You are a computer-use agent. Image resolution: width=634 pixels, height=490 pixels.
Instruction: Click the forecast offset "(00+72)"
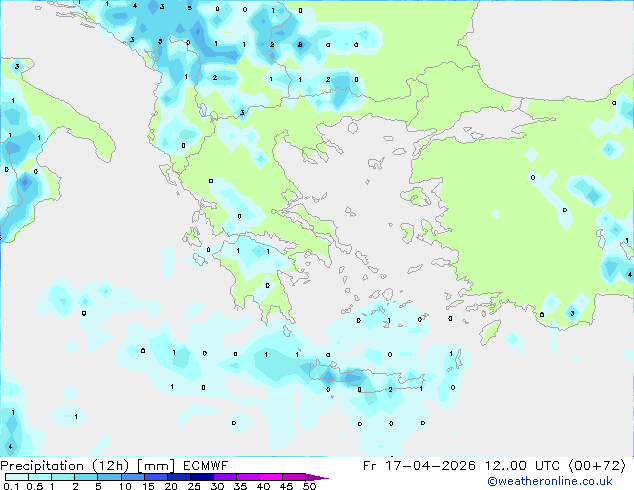tap(598, 466)
